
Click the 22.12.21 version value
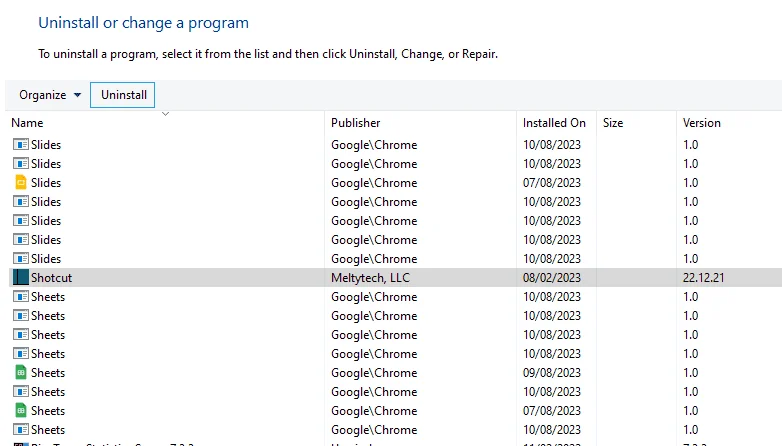click(703, 277)
